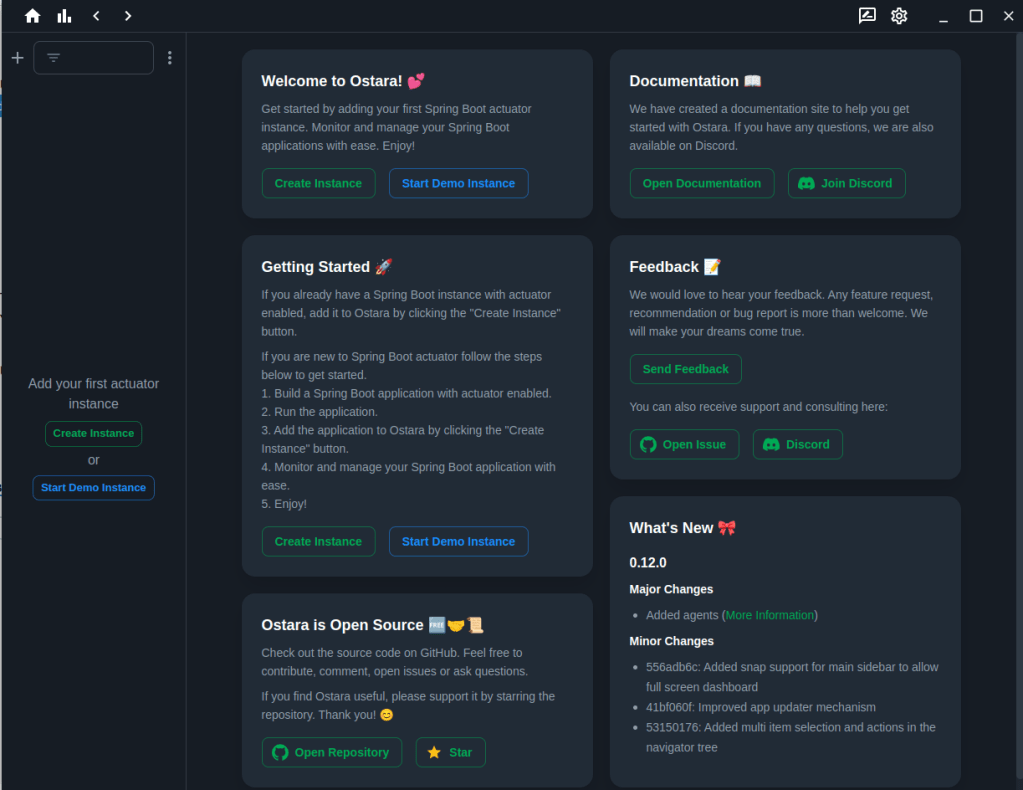Click the Send Feedback button

pos(685,369)
